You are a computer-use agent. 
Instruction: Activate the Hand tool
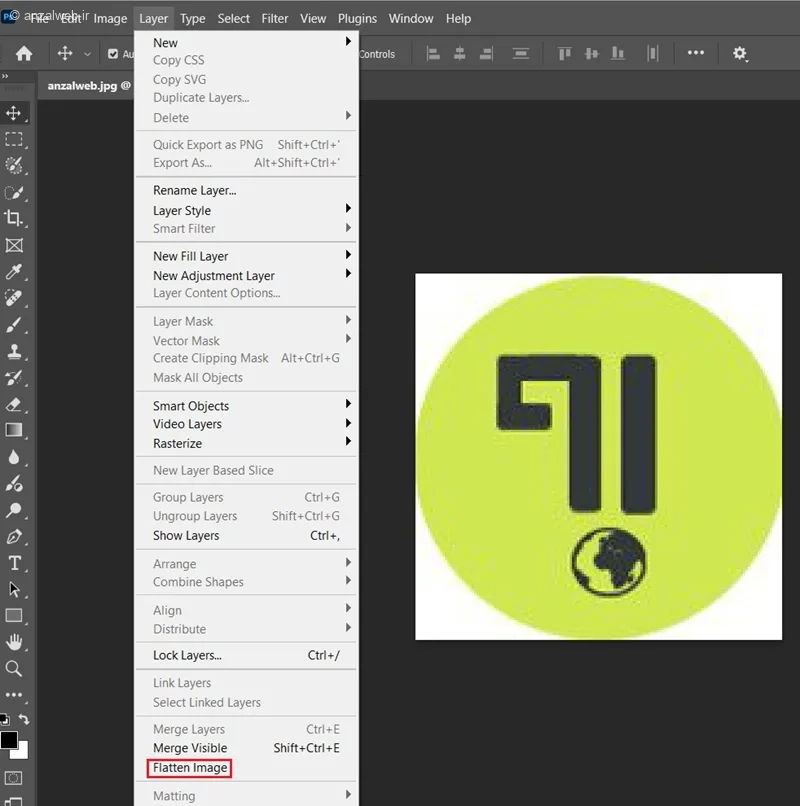14,642
